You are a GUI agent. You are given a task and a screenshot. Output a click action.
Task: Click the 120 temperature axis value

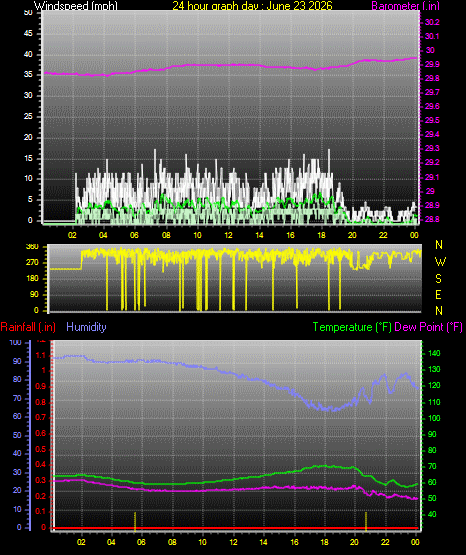[434, 385]
